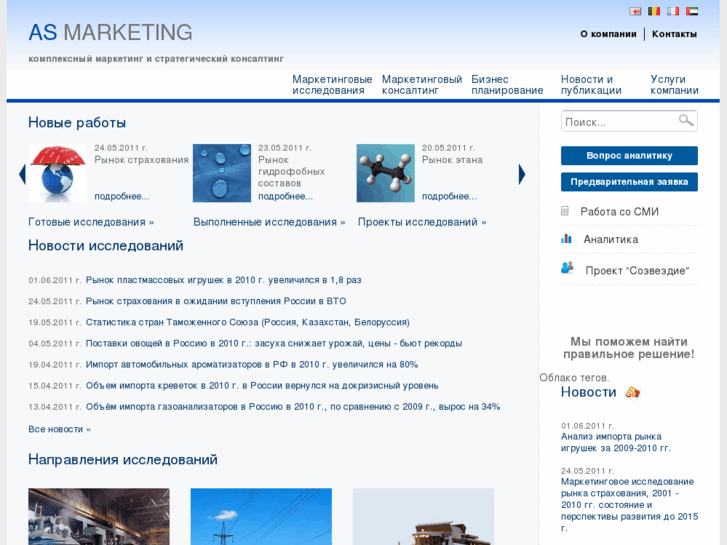Click the Вопрос аналитику button

629,156
